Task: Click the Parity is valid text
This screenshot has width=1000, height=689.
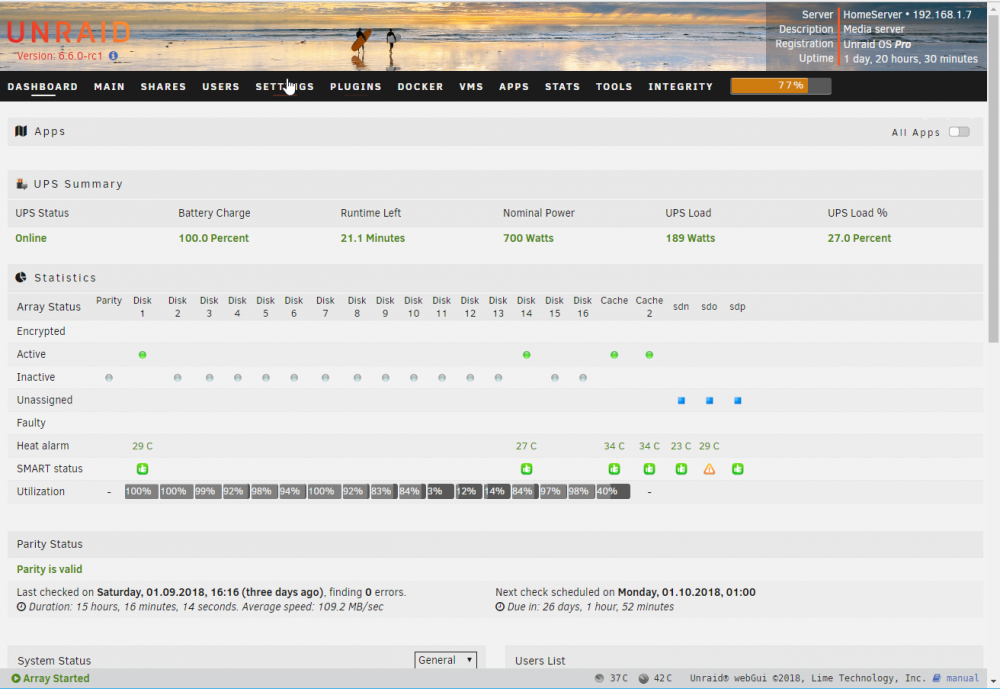Action: coord(49,569)
